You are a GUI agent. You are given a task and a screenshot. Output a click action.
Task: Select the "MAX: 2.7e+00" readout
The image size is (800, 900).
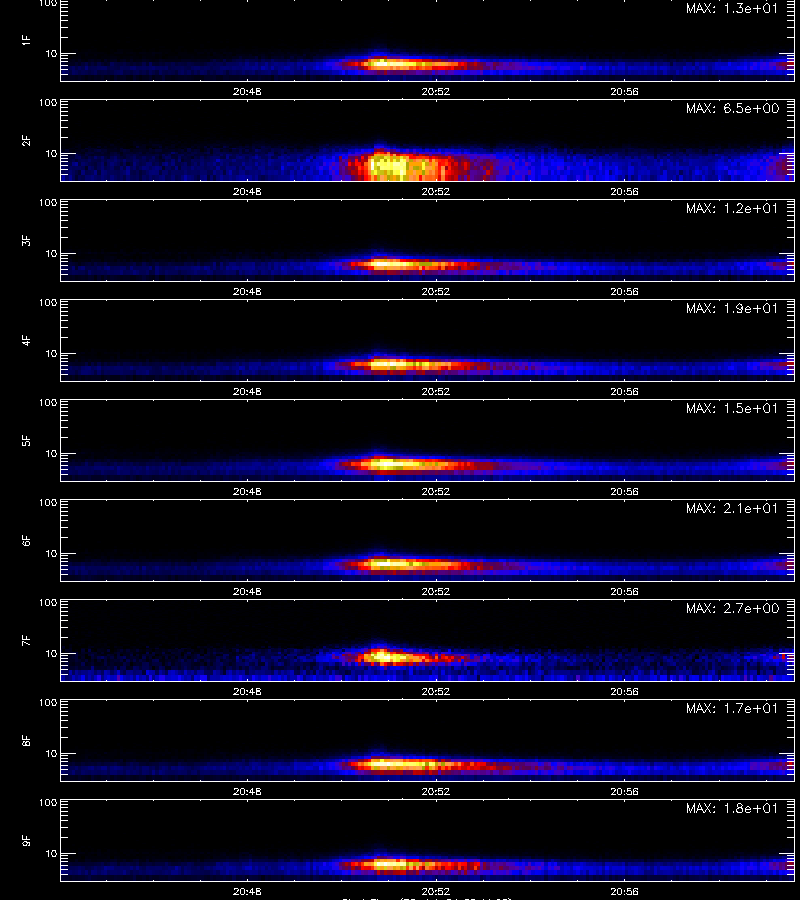[x=732, y=608]
